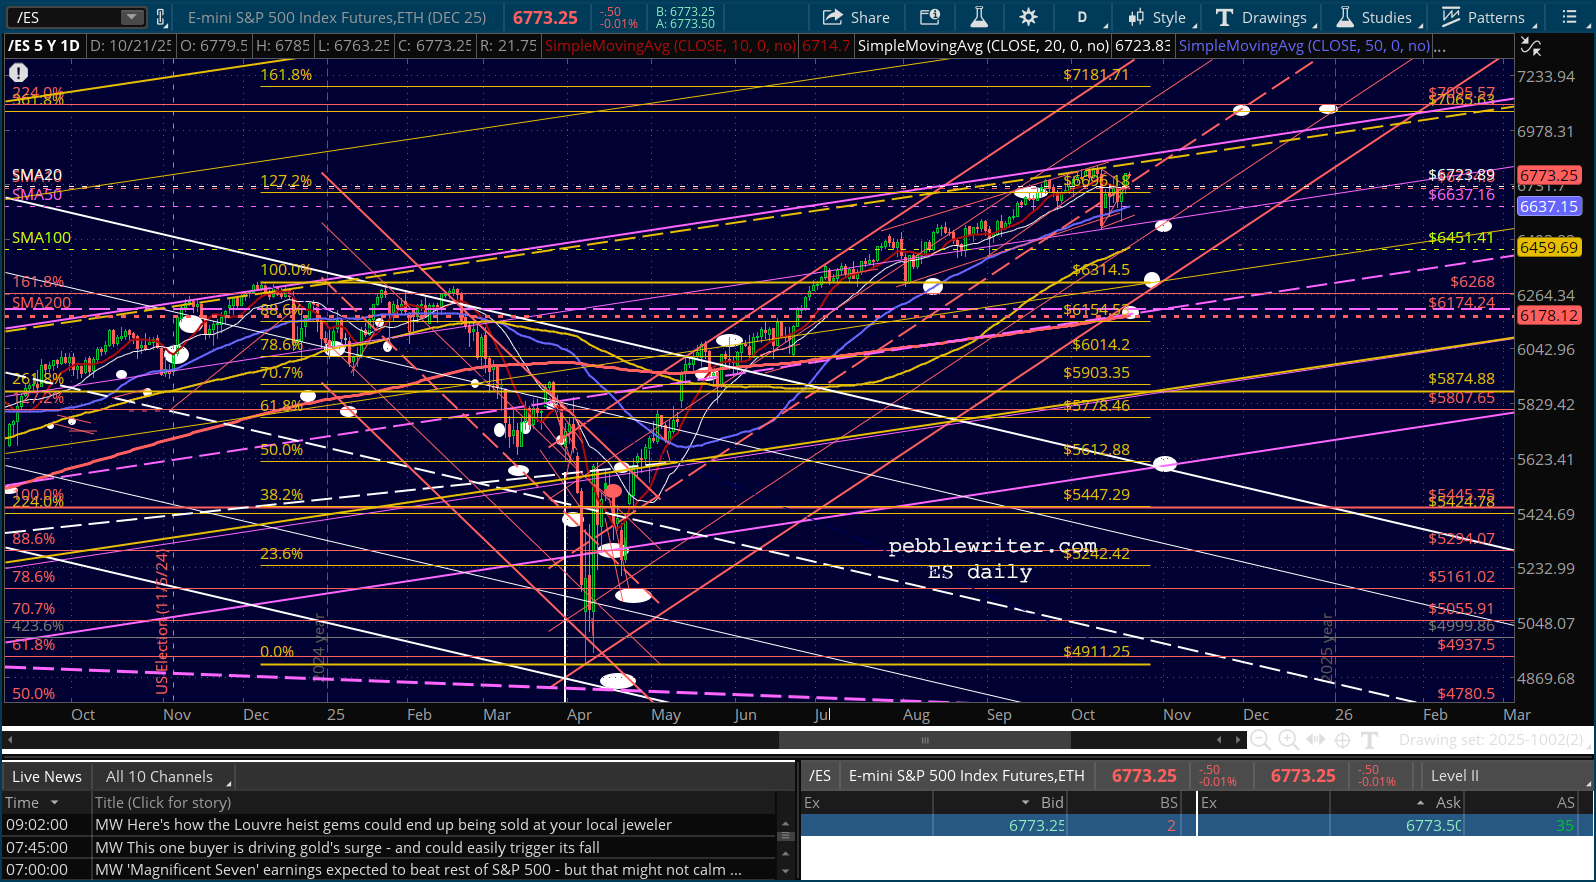Select the Live News tab
The width and height of the screenshot is (1596, 882).
[47, 776]
